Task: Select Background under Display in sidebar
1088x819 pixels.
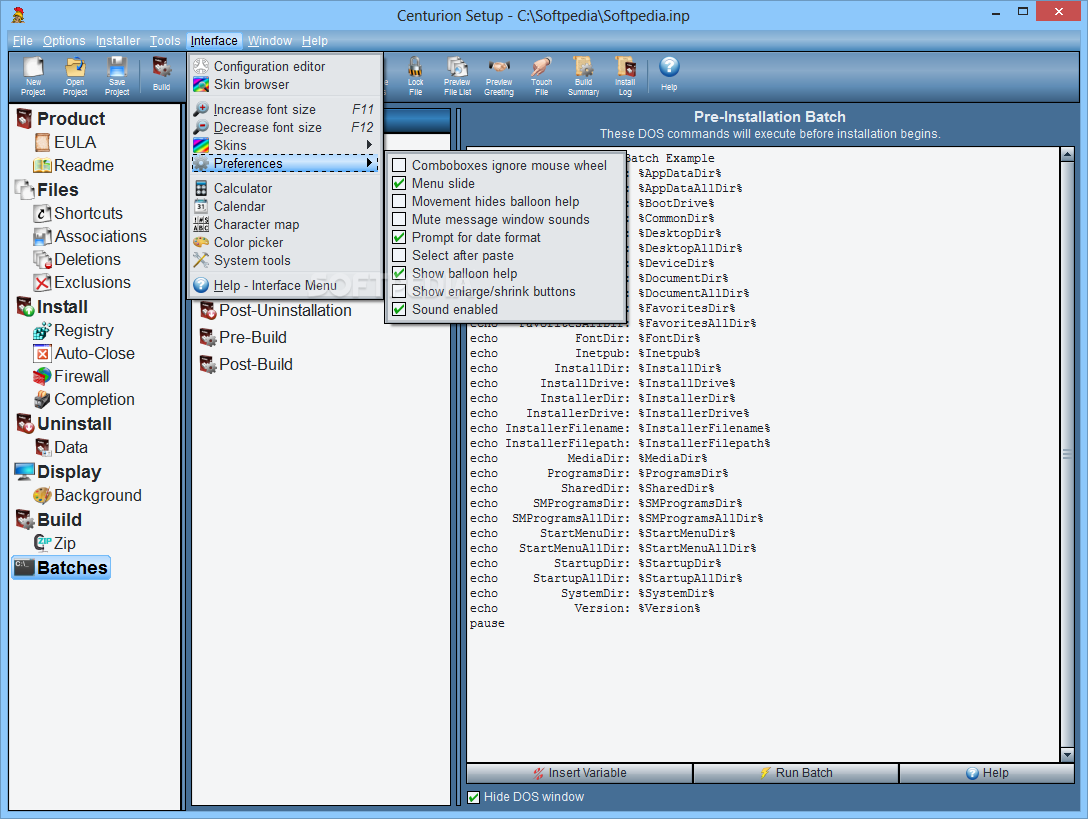Action: click(87, 495)
